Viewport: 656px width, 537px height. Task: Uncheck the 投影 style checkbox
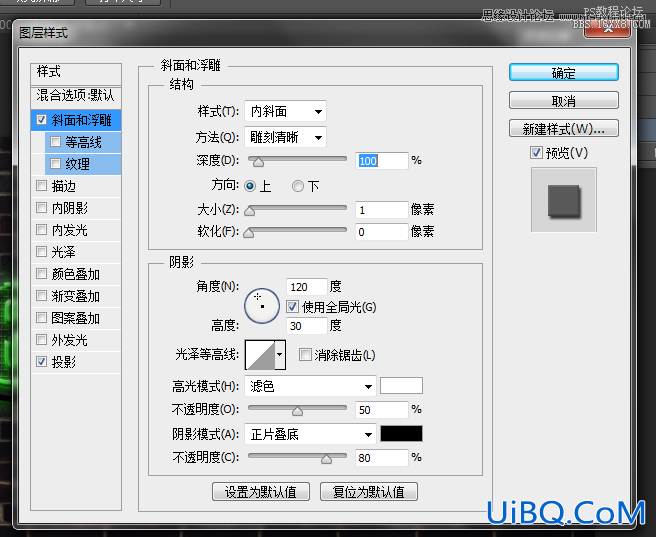tap(41, 361)
